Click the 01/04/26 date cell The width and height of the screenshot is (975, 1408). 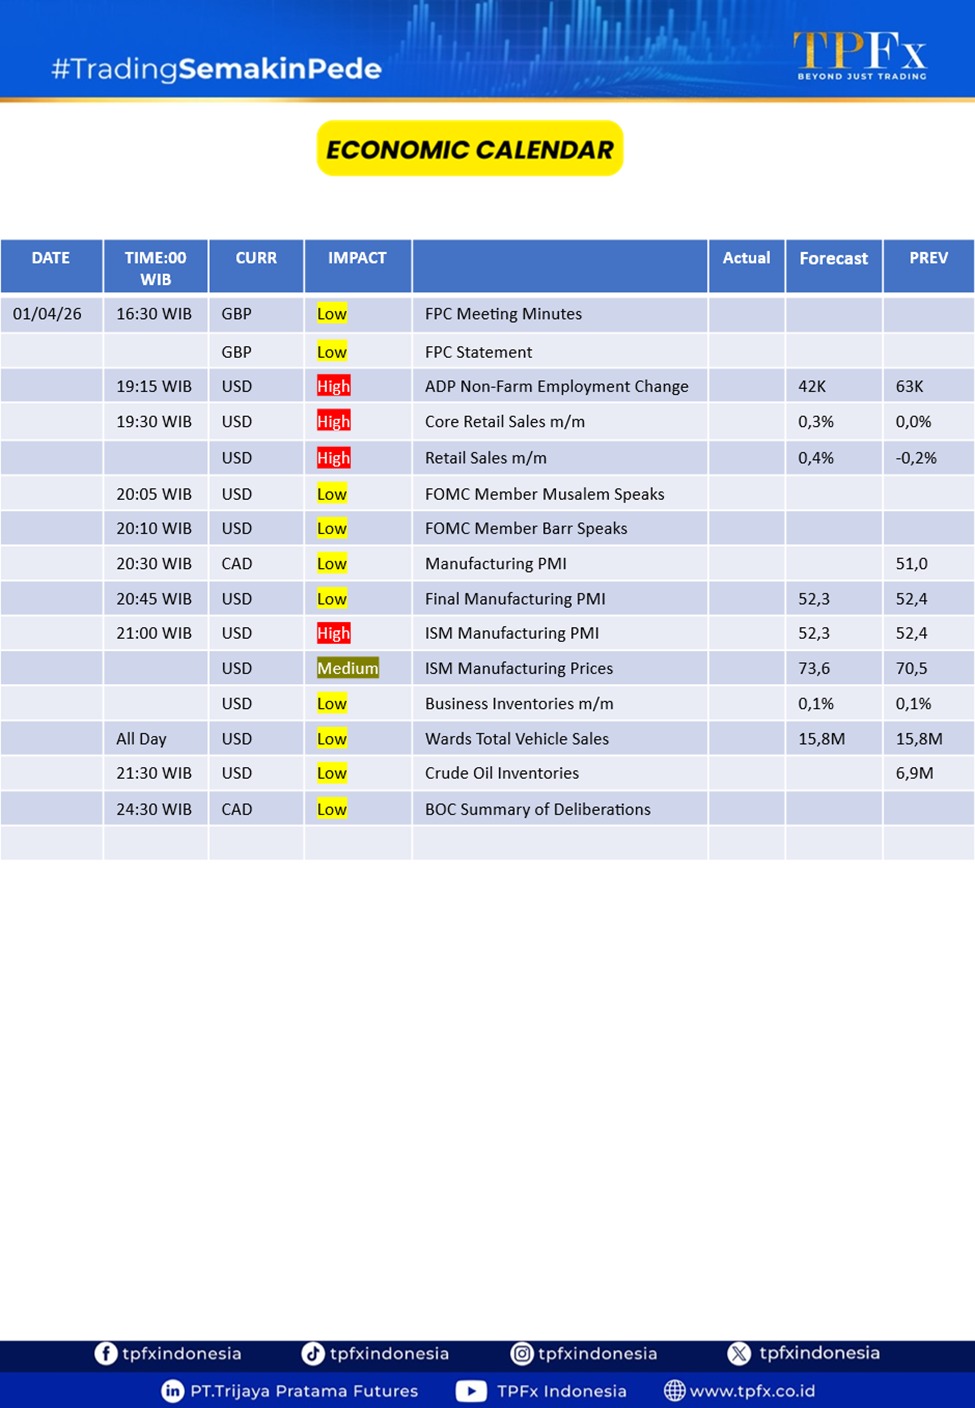coord(47,314)
